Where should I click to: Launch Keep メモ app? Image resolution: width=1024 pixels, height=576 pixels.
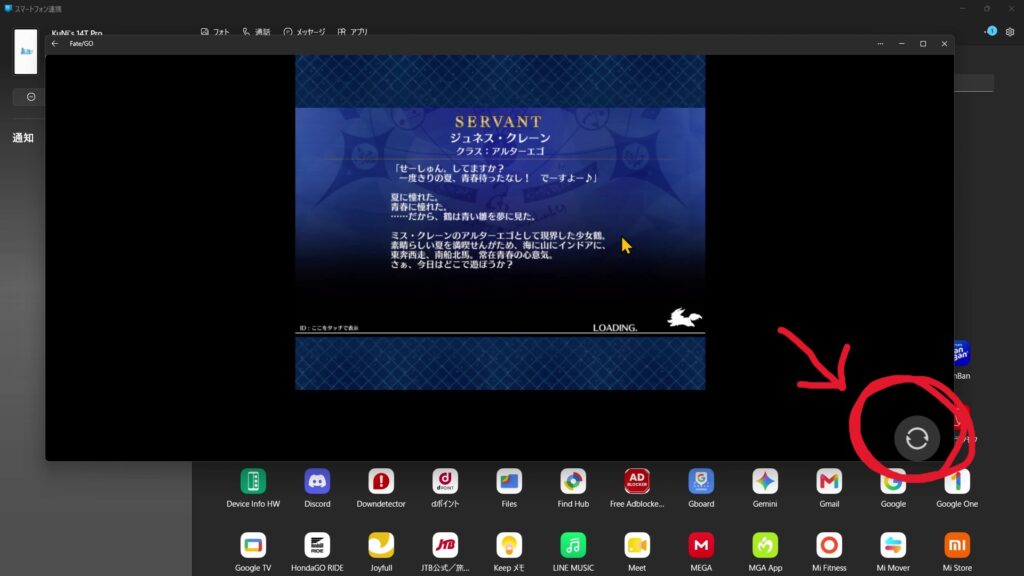[509, 552]
